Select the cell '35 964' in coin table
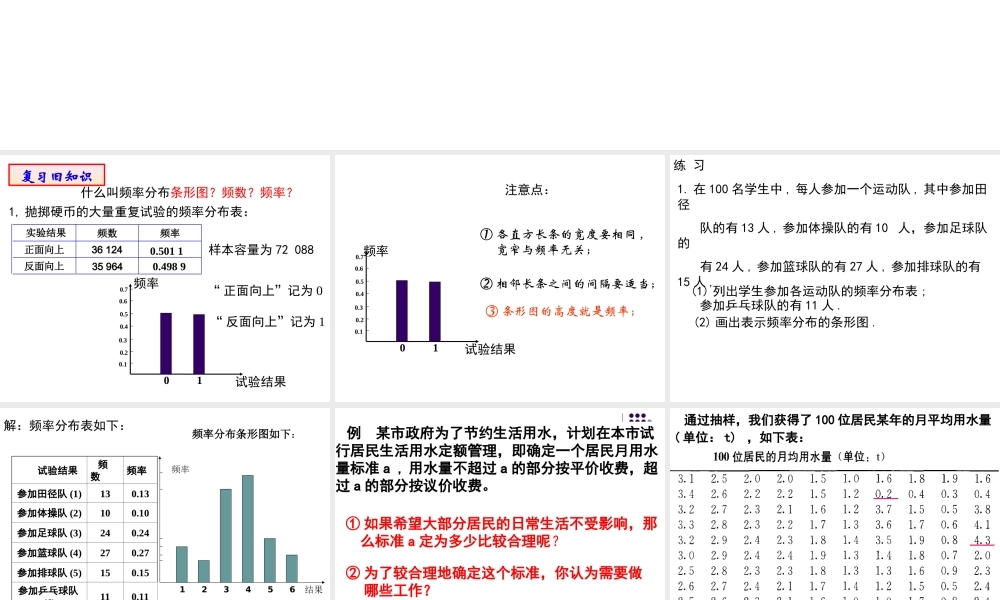The image size is (1000, 600). point(107,267)
